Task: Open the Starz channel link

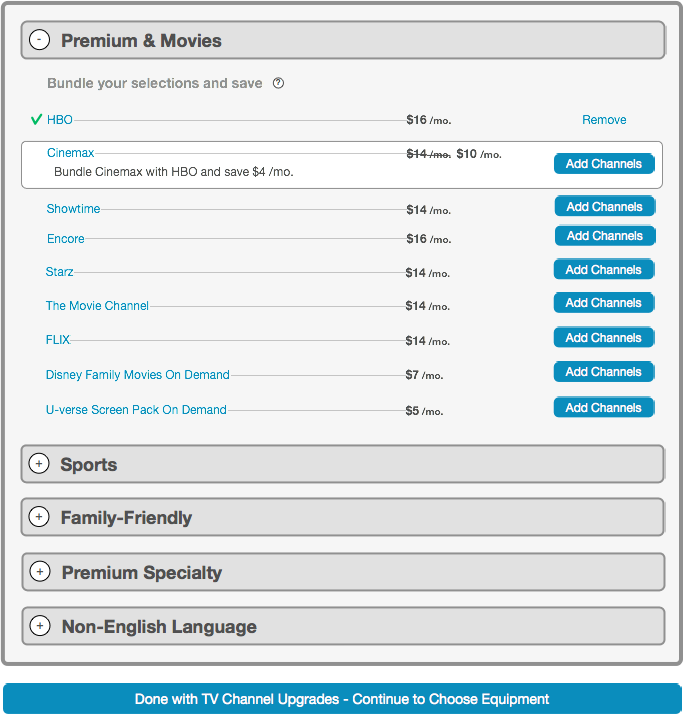Action: point(59,272)
